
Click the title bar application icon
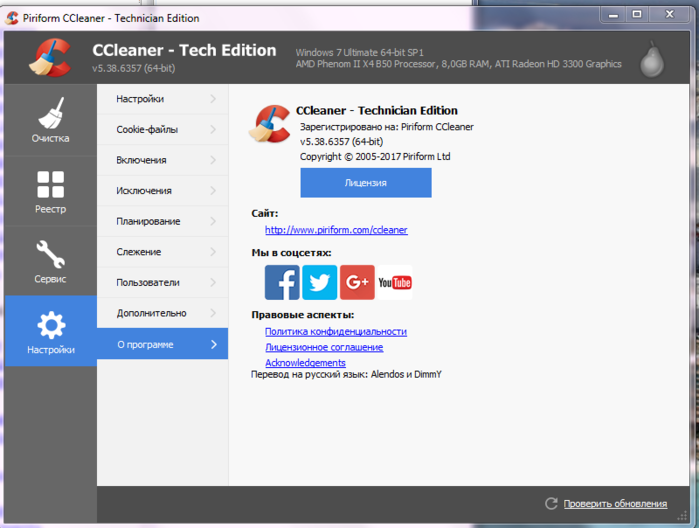pyautogui.click(x=12, y=18)
